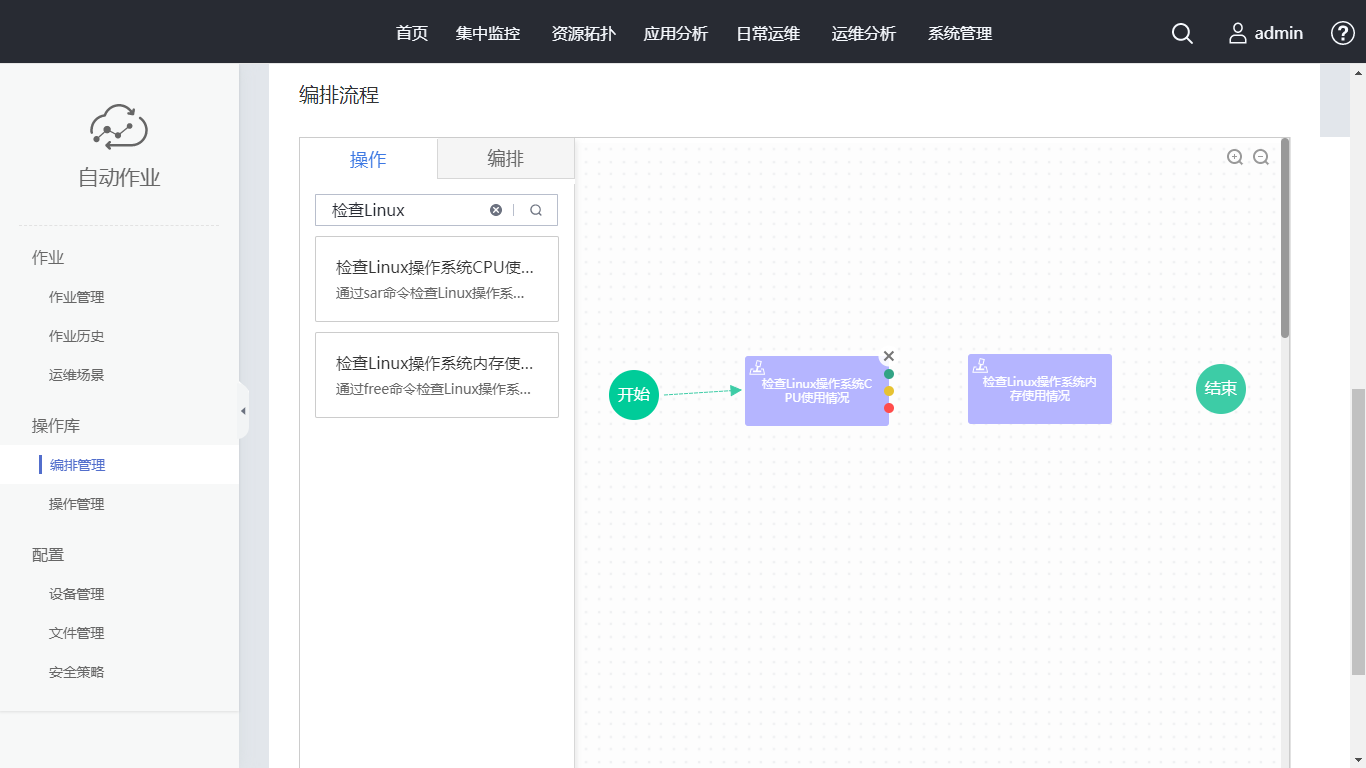Select the 操作 tab

coord(368,160)
